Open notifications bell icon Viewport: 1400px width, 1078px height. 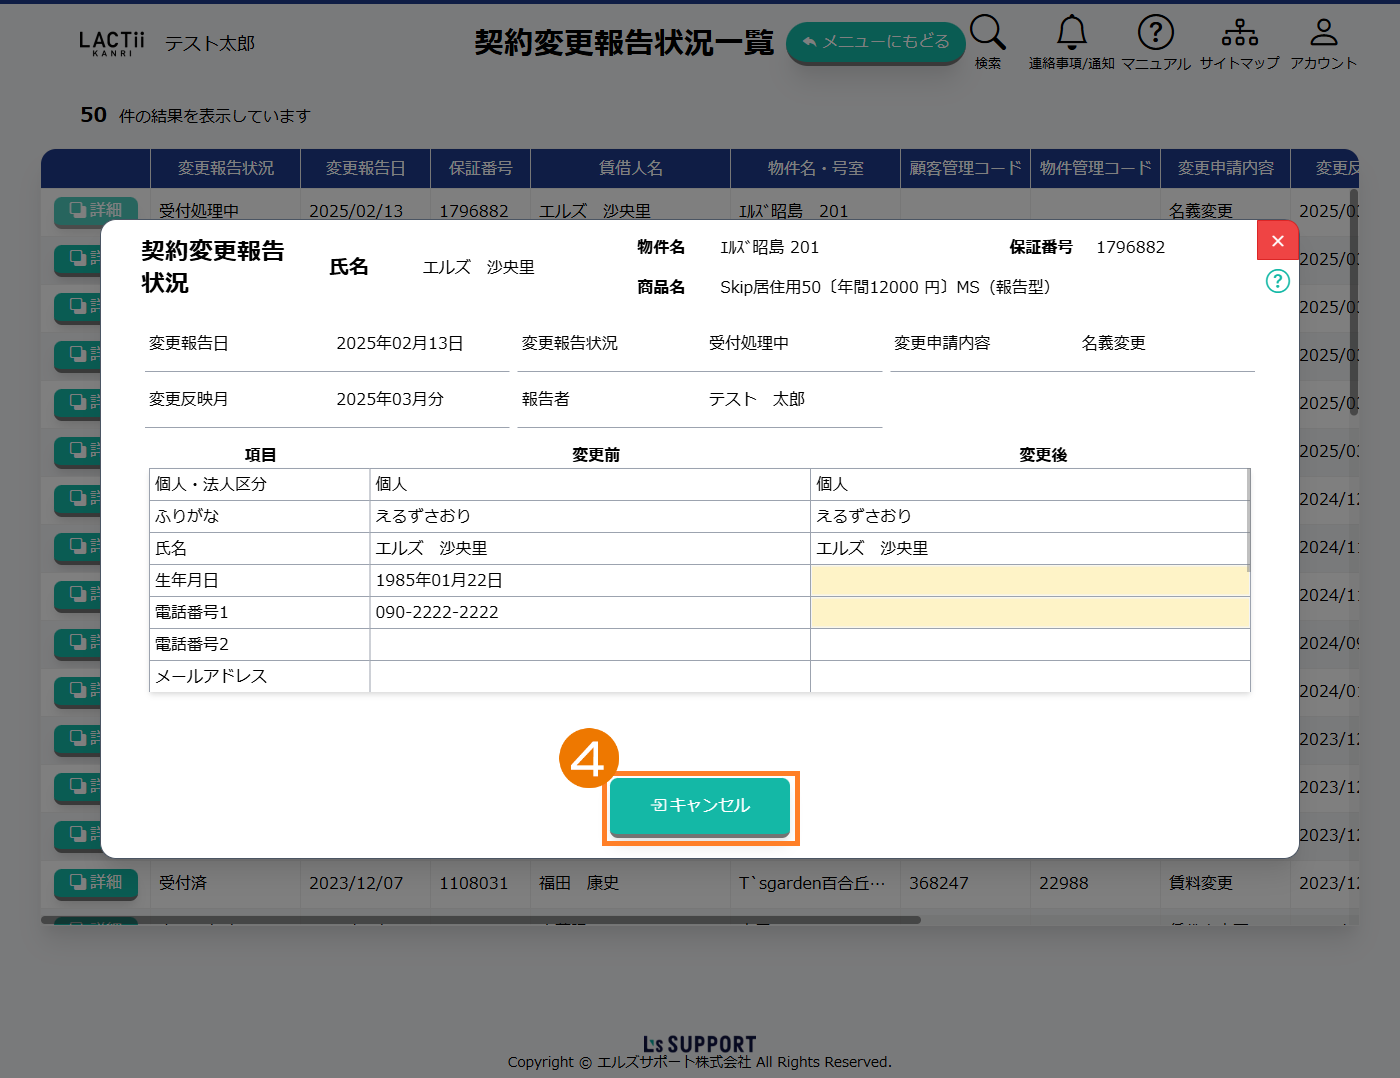pyautogui.click(x=1071, y=33)
